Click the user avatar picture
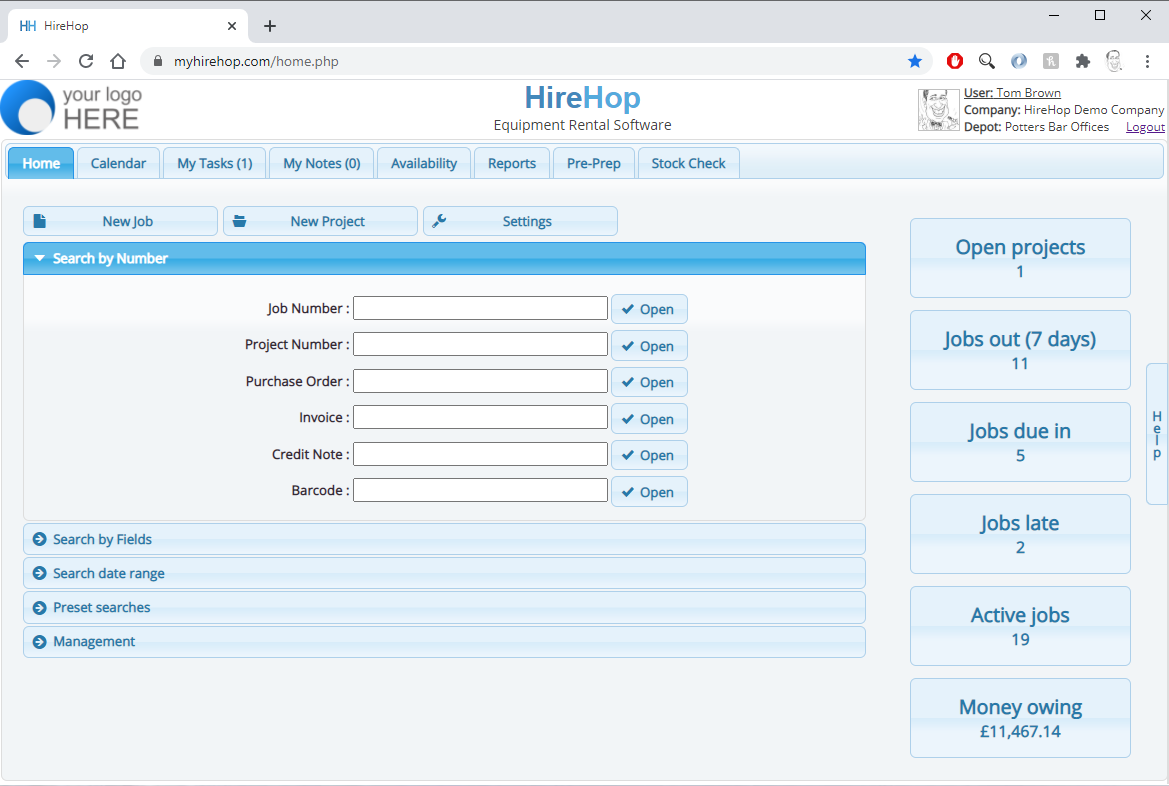This screenshot has height=786, width=1169. 938,110
